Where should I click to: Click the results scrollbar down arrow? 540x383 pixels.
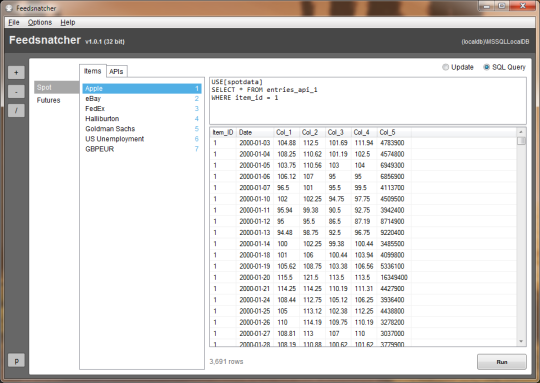521,341
